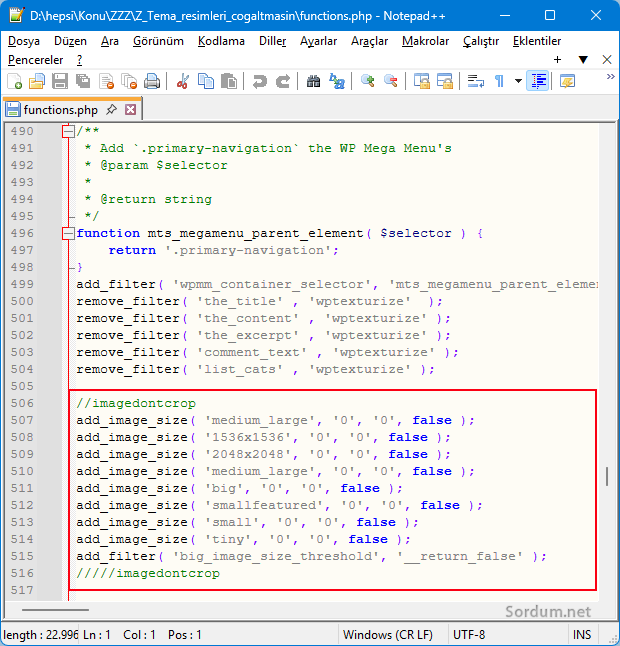620x646 pixels.
Task: Click line number 506 in the margin
Action: 22,403
